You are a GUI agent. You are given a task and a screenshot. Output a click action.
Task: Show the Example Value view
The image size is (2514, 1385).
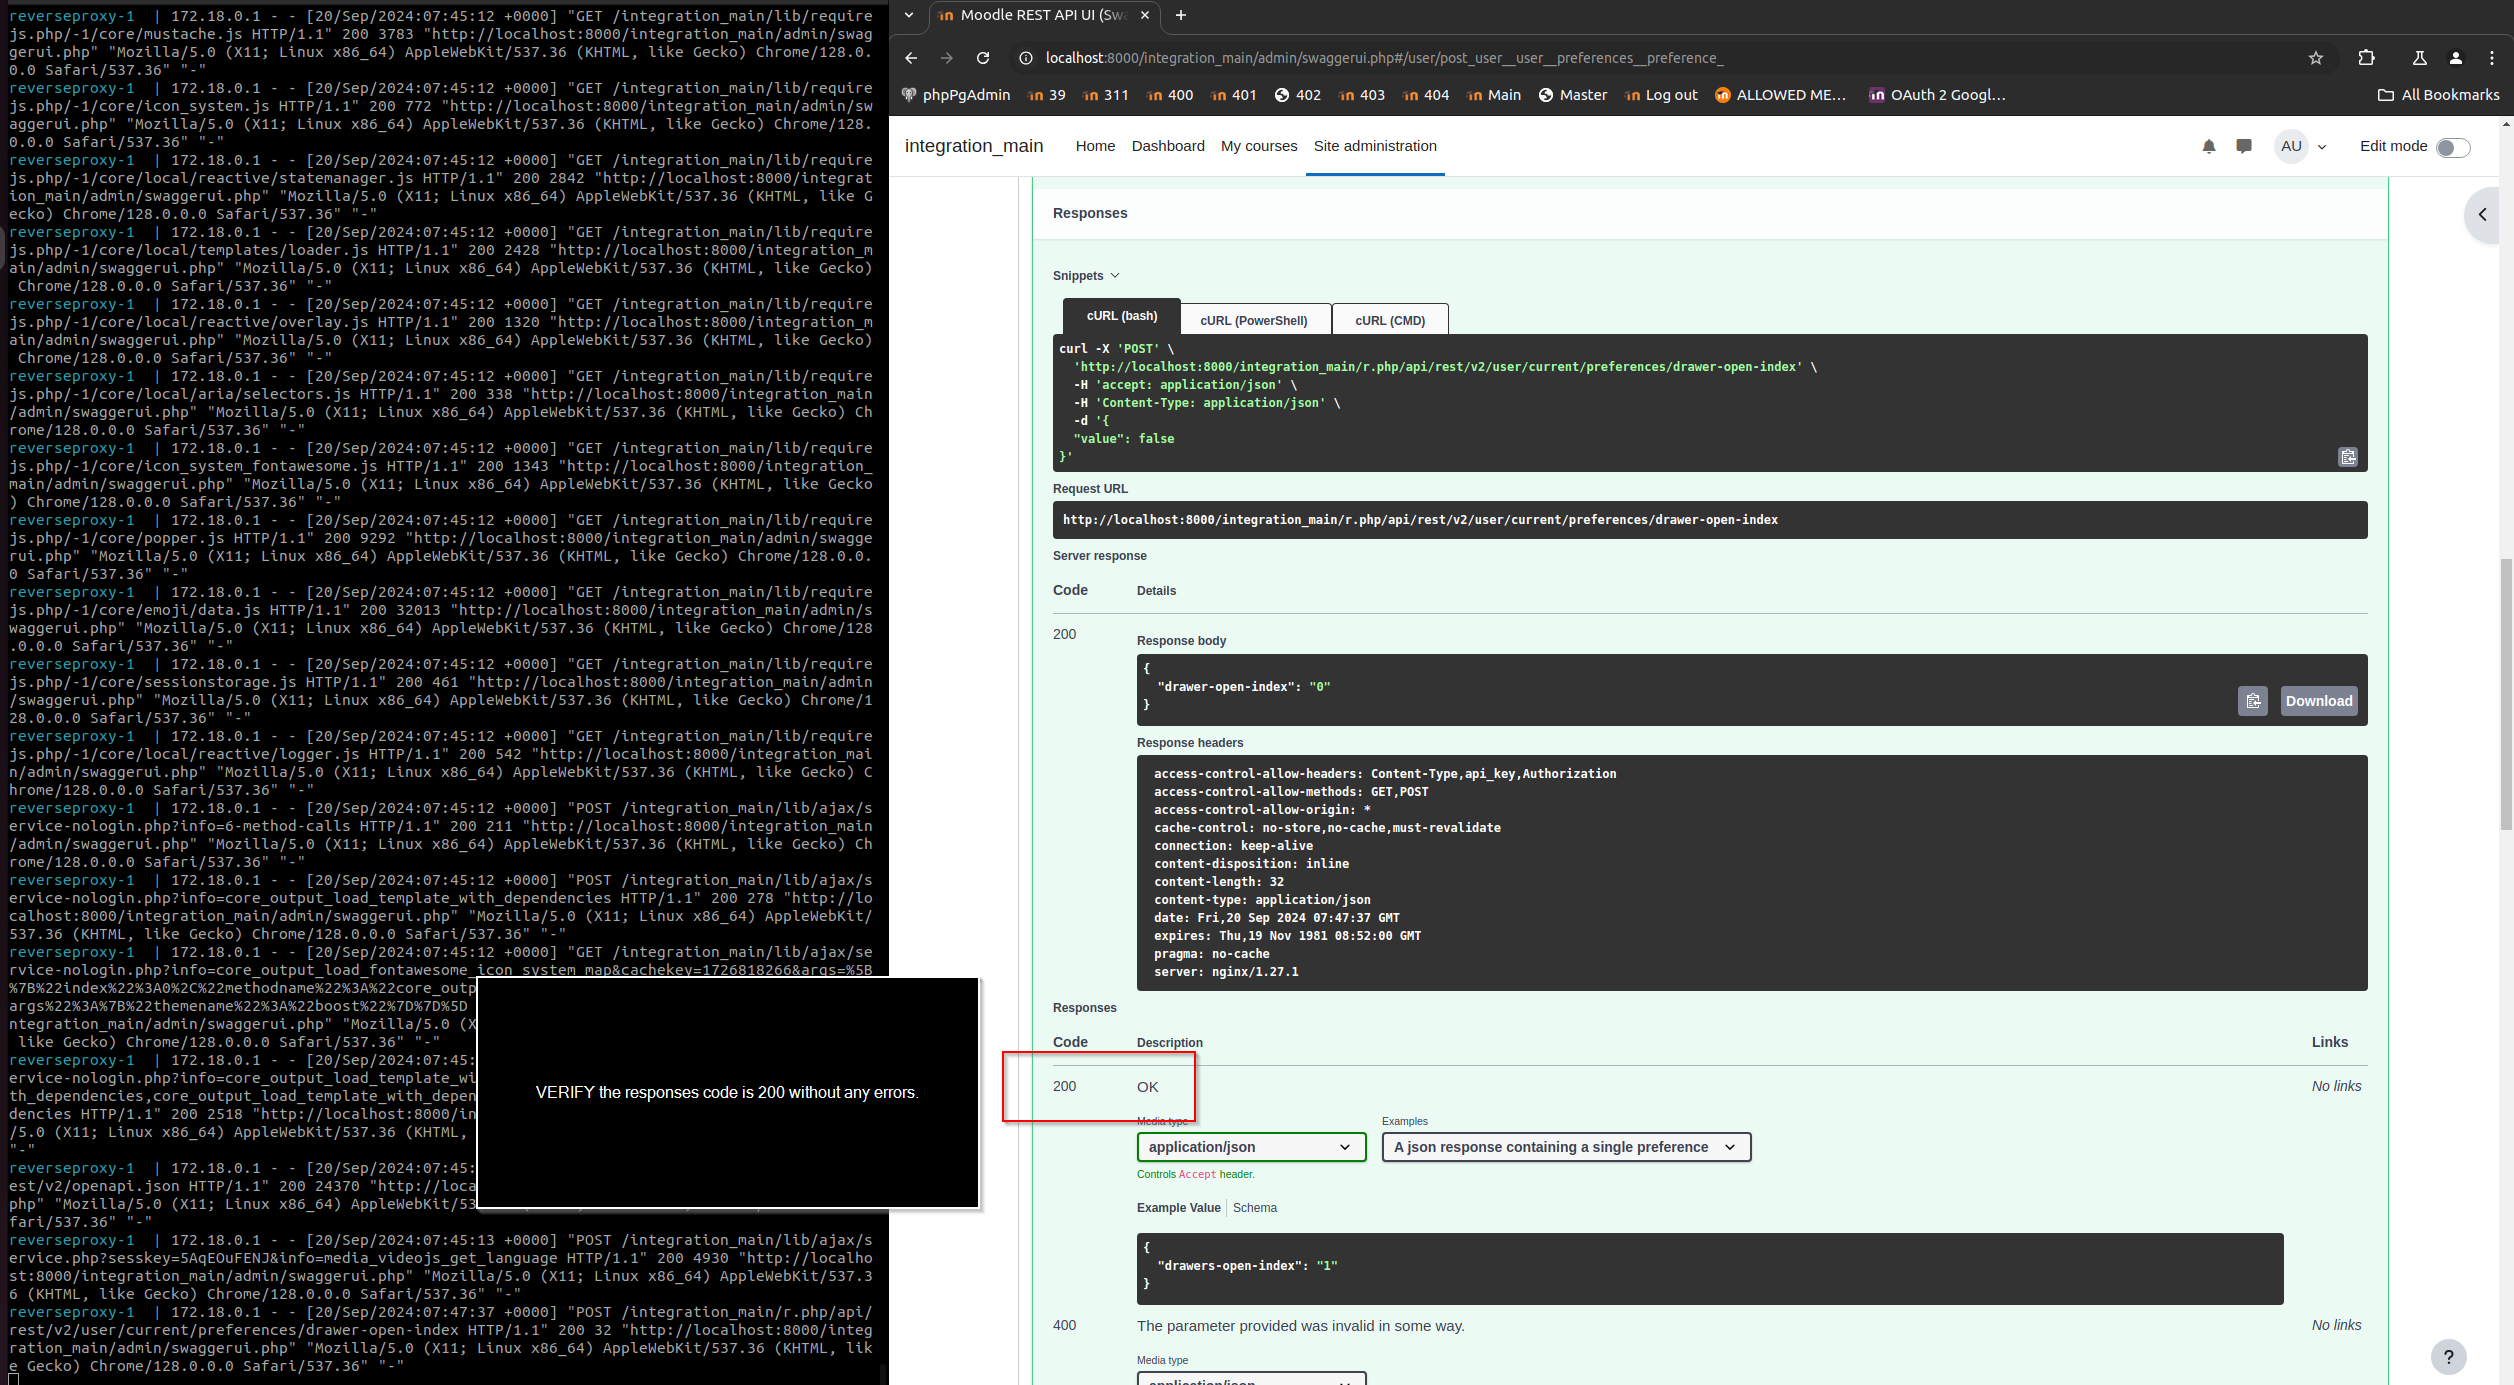pyautogui.click(x=1178, y=1208)
